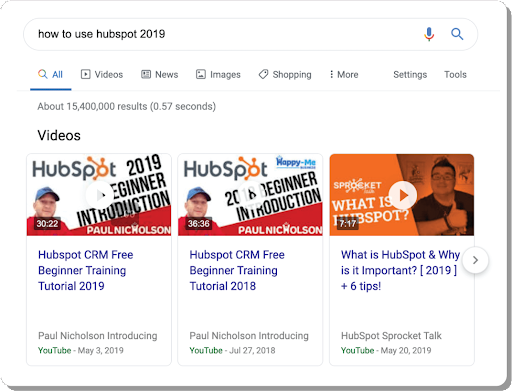512x391 pixels.
Task: Click the 36:36 duration badge
Action: (199, 223)
